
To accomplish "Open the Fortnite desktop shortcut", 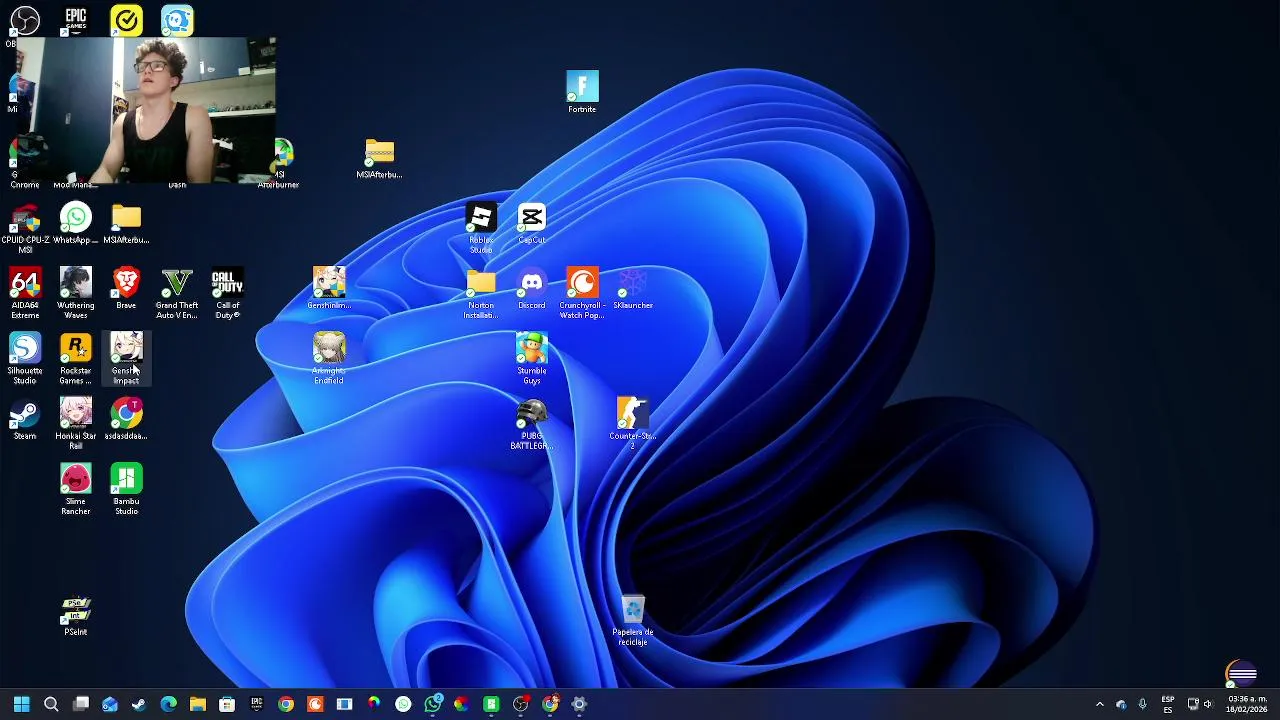I will click(582, 92).
